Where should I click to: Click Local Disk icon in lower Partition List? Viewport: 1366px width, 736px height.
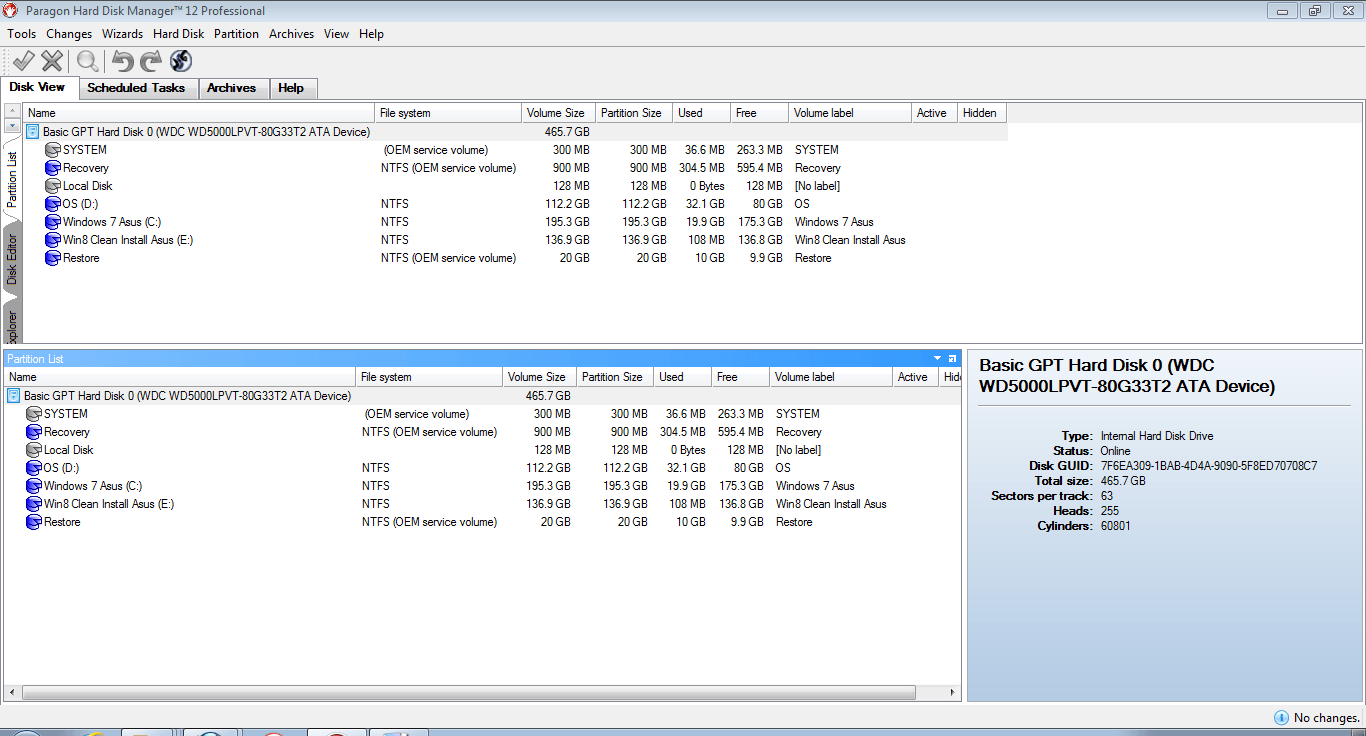tap(34, 450)
